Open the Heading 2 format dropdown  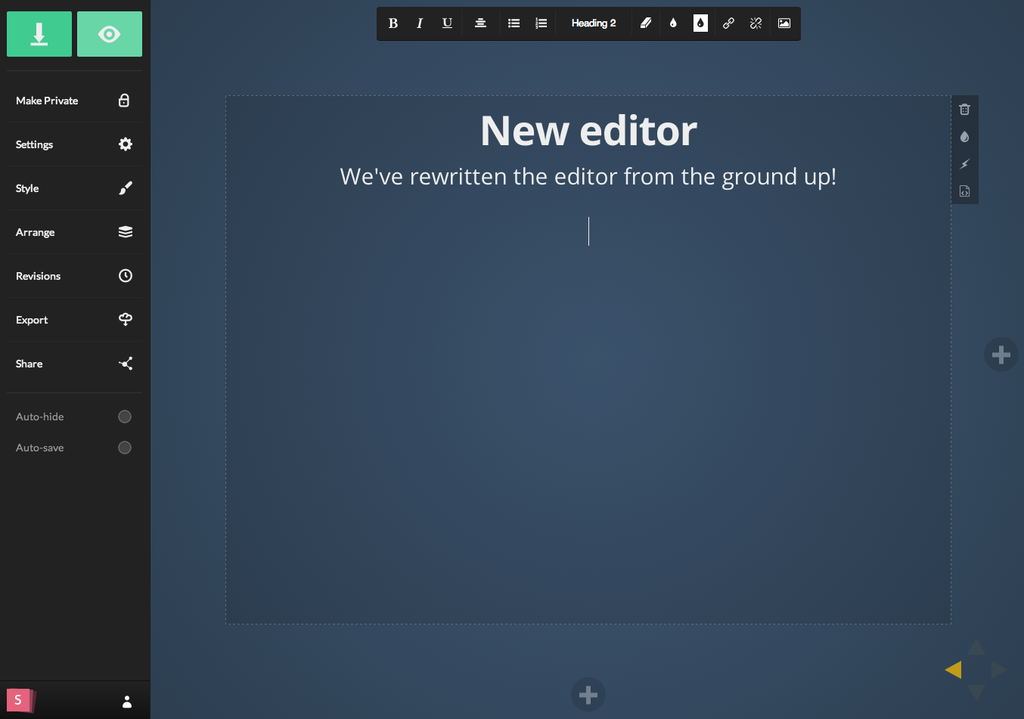(593, 23)
